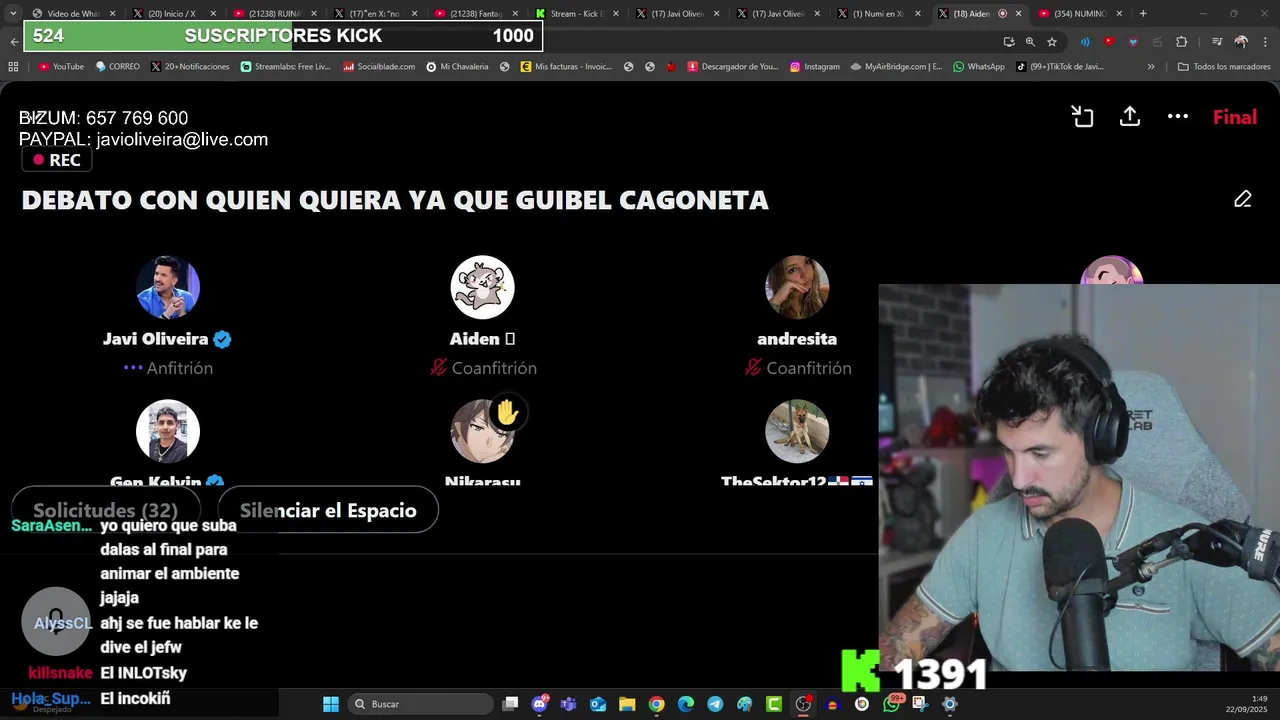Open the 20+ Notificaciones bookmark

tap(190, 66)
